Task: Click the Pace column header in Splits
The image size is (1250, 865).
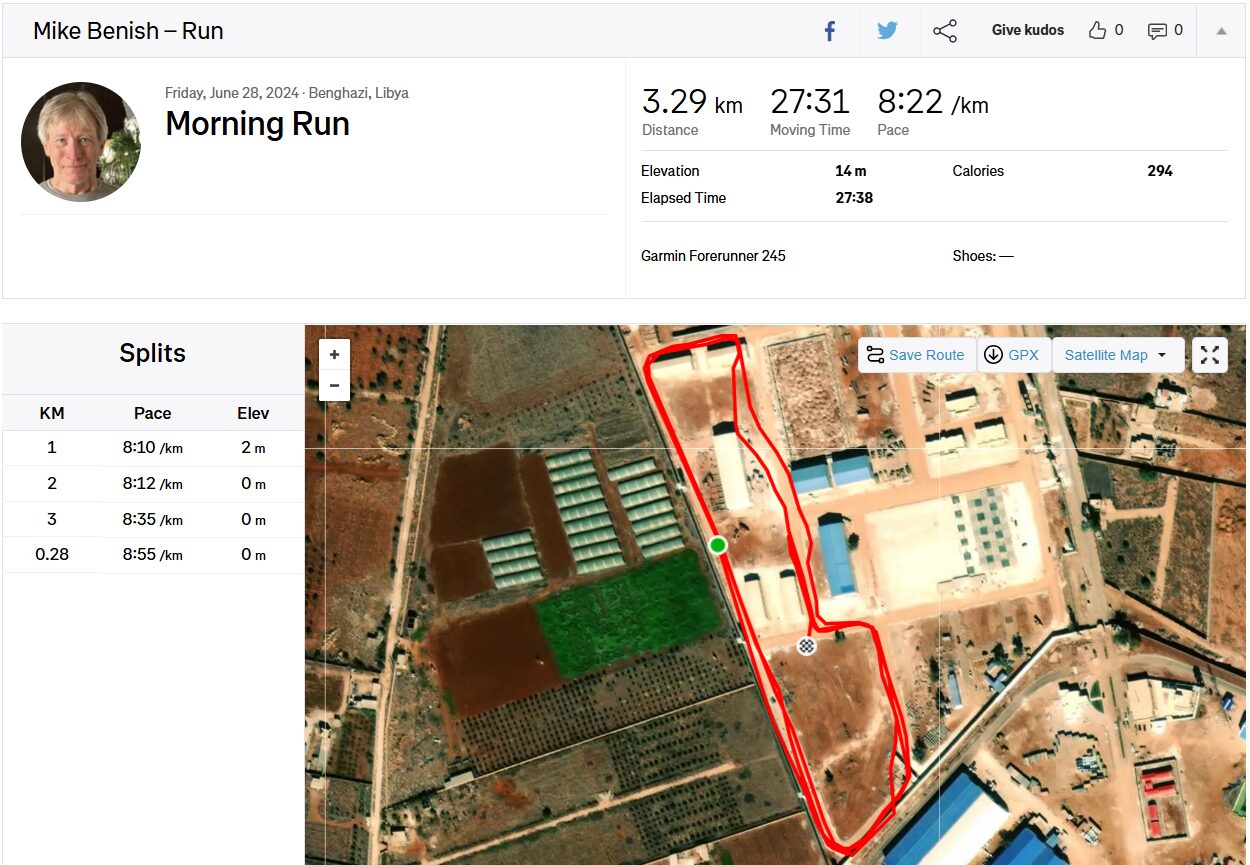Action: (x=153, y=413)
